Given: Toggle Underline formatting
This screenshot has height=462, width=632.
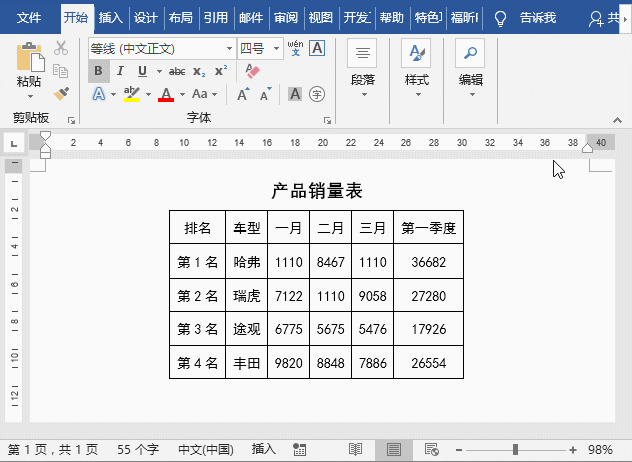Looking at the screenshot, I should pyautogui.click(x=142, y=71).
